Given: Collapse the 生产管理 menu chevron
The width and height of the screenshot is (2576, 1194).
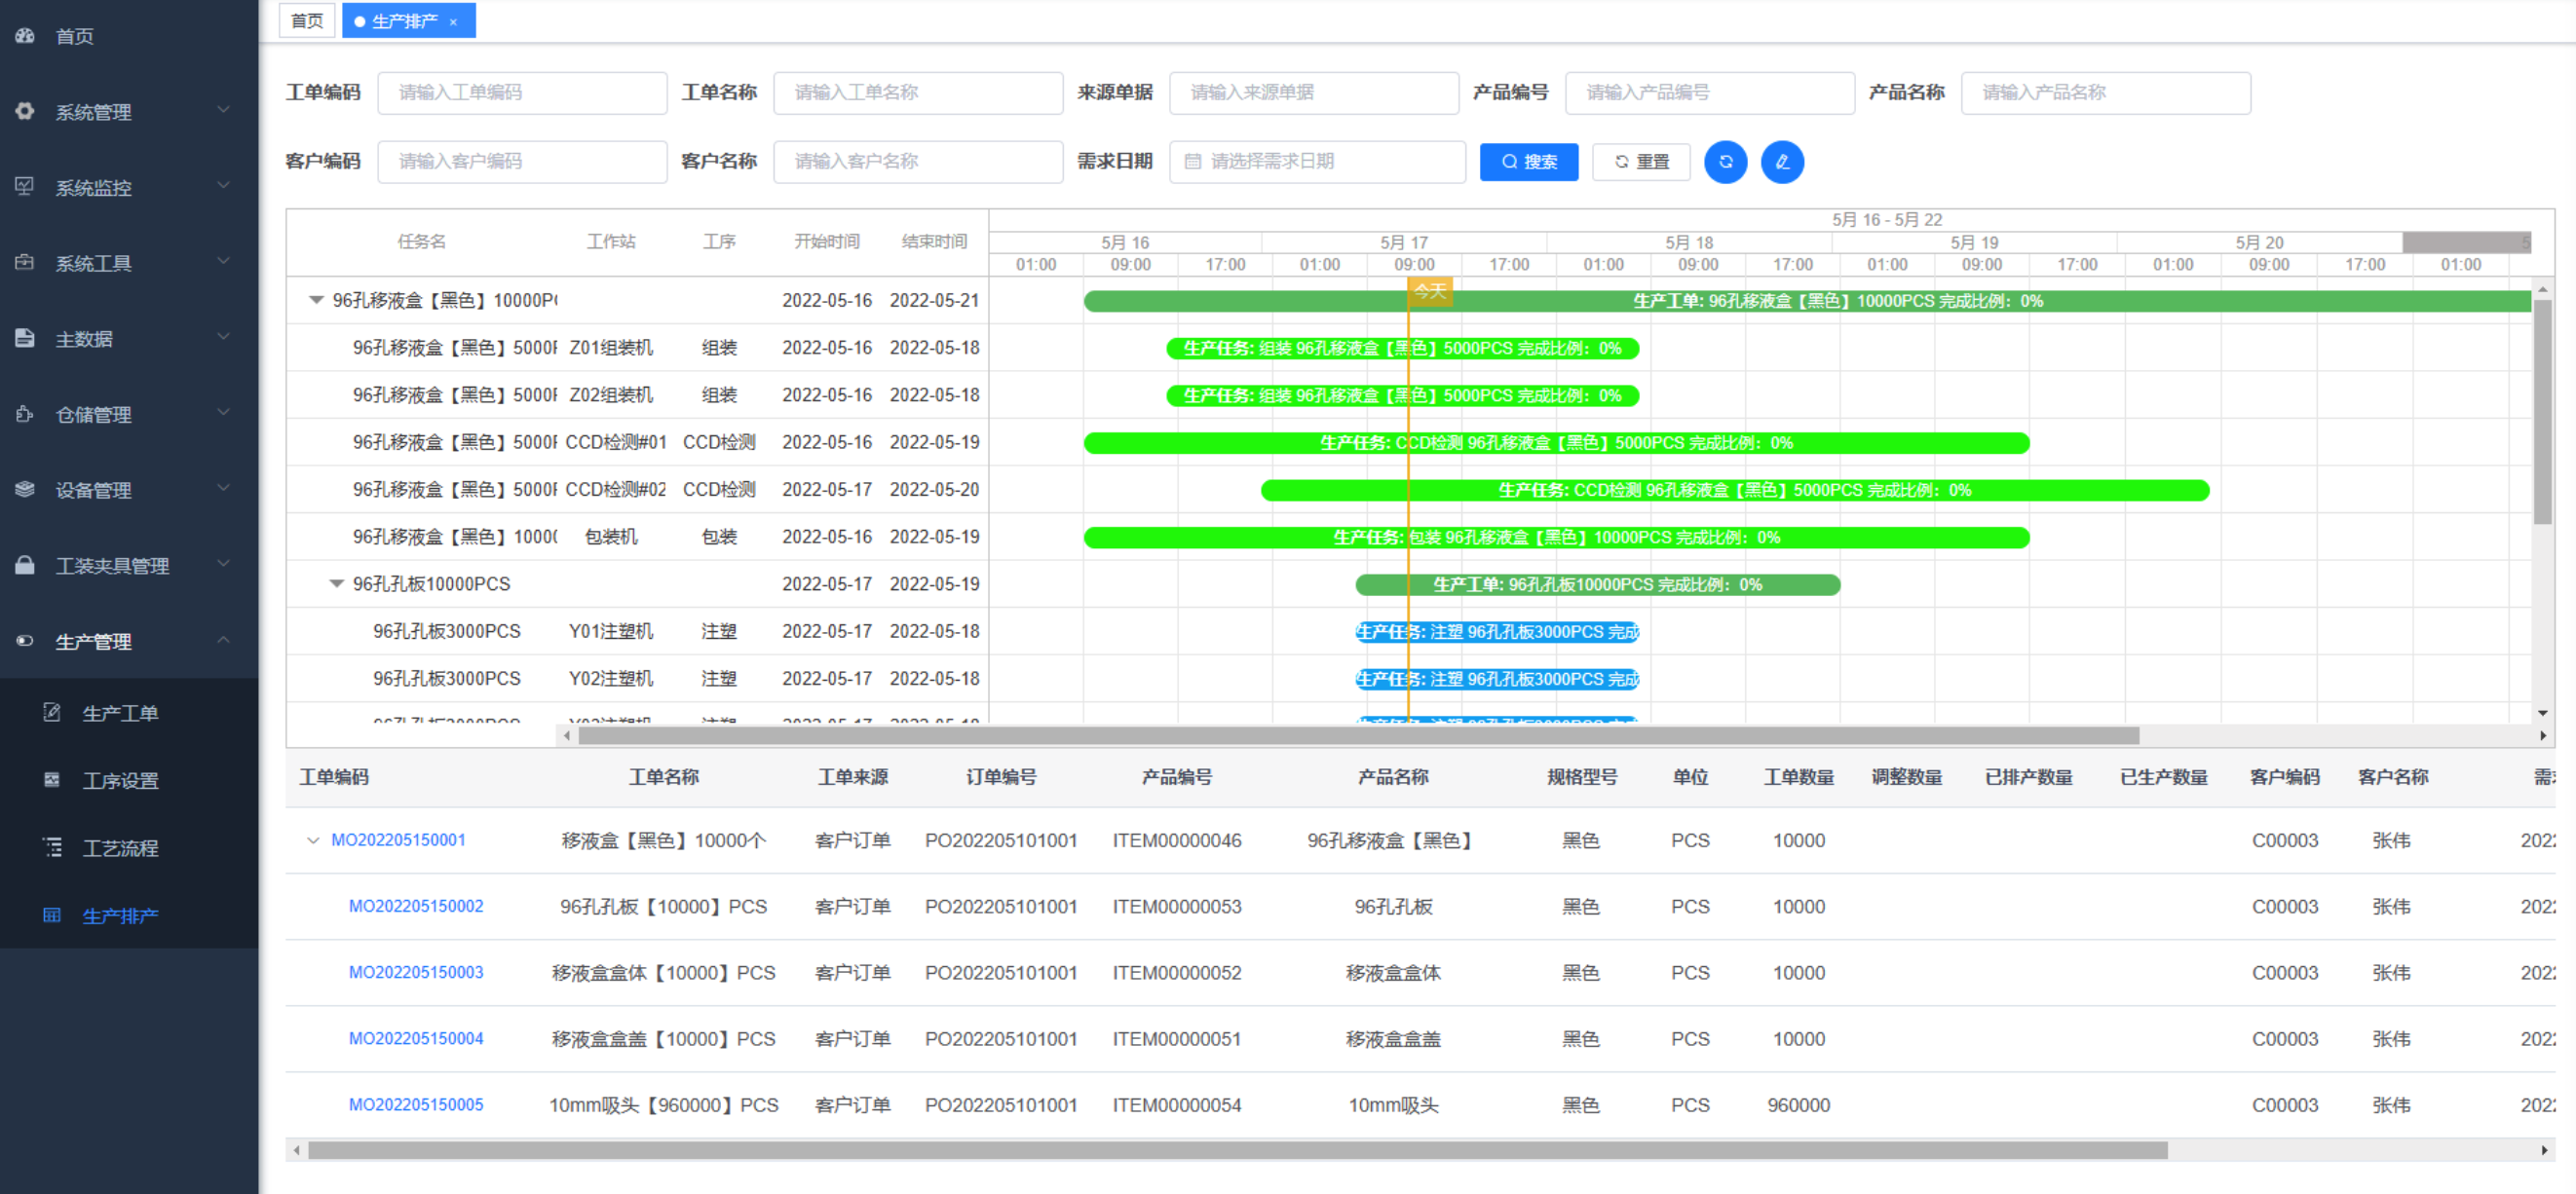Looking at the screenshot, I should pyautogui.click(x=224, y=639).
